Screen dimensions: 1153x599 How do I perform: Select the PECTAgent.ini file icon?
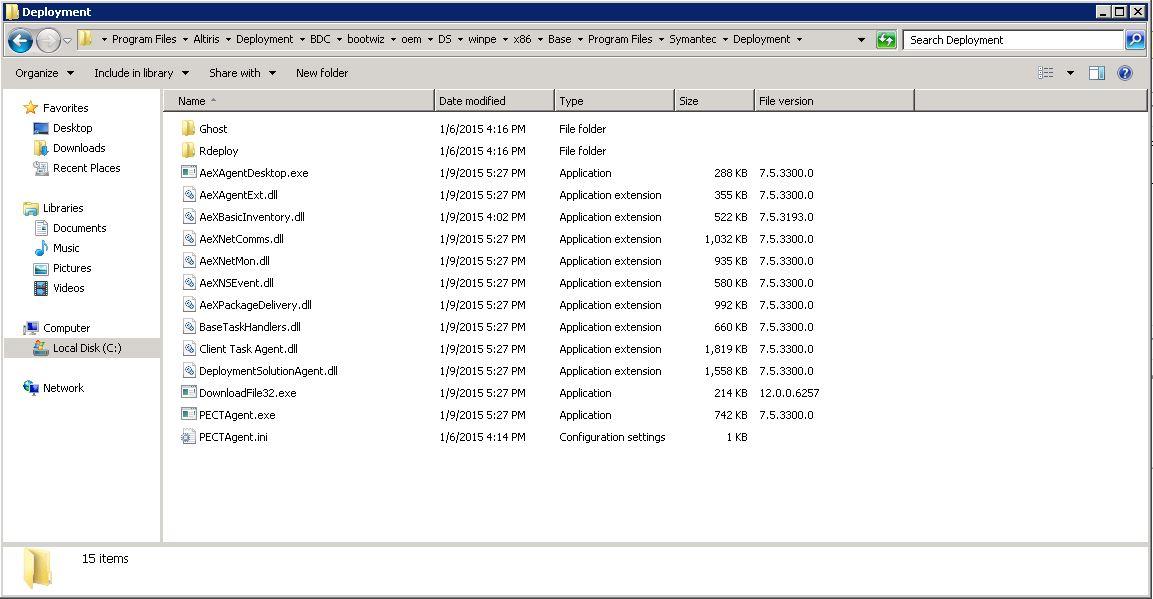click(188, 437)
